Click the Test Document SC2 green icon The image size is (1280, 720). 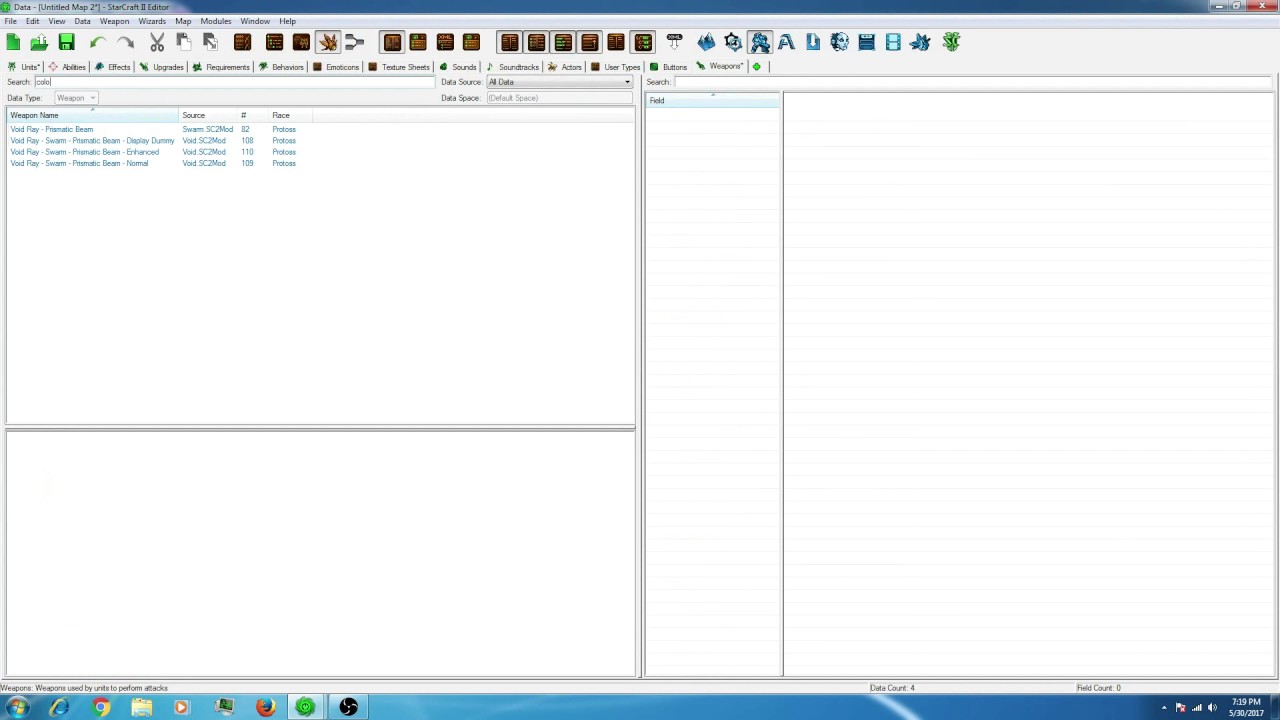coord(951,42)
